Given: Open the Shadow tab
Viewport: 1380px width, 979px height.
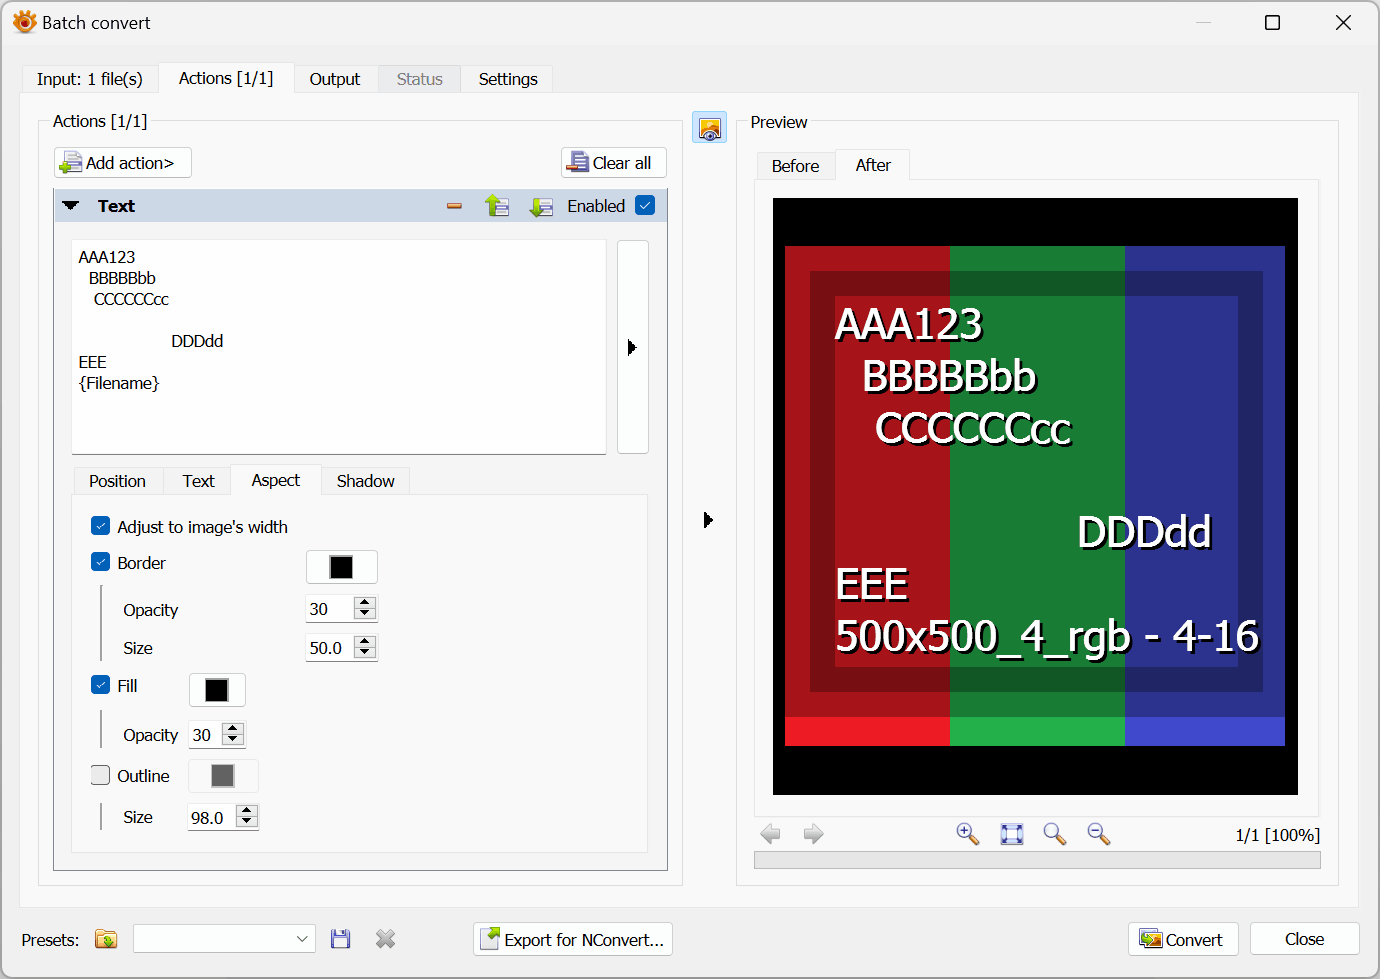Looking at the screenshot, I should pyautogui.click(x=365, y=481).
